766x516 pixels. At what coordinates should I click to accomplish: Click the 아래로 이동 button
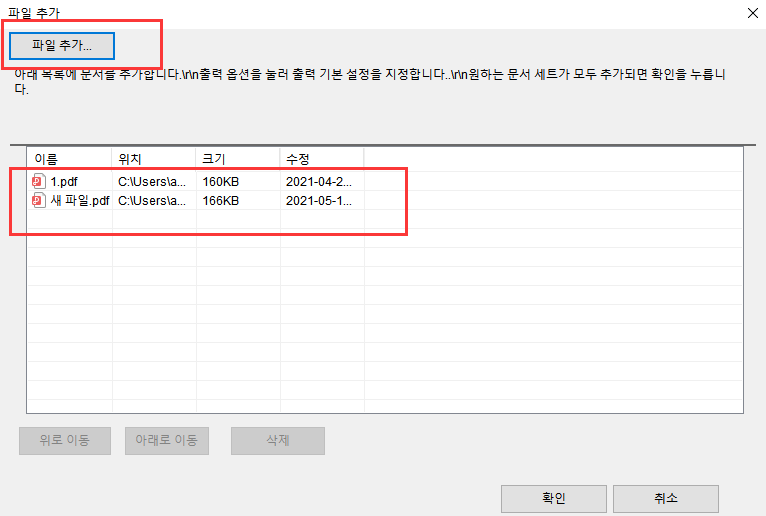167,441
